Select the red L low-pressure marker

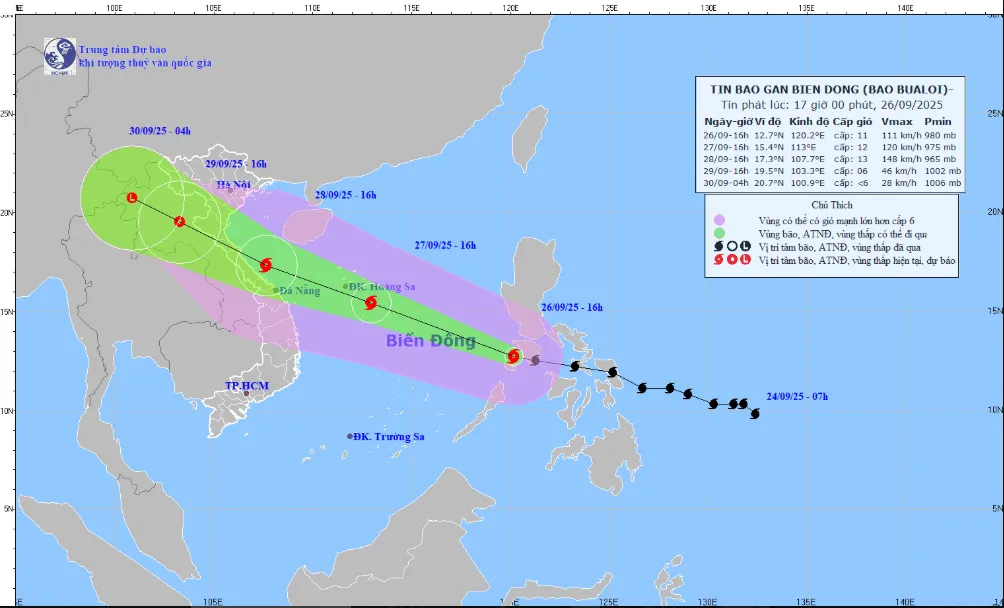pos(132,198)
